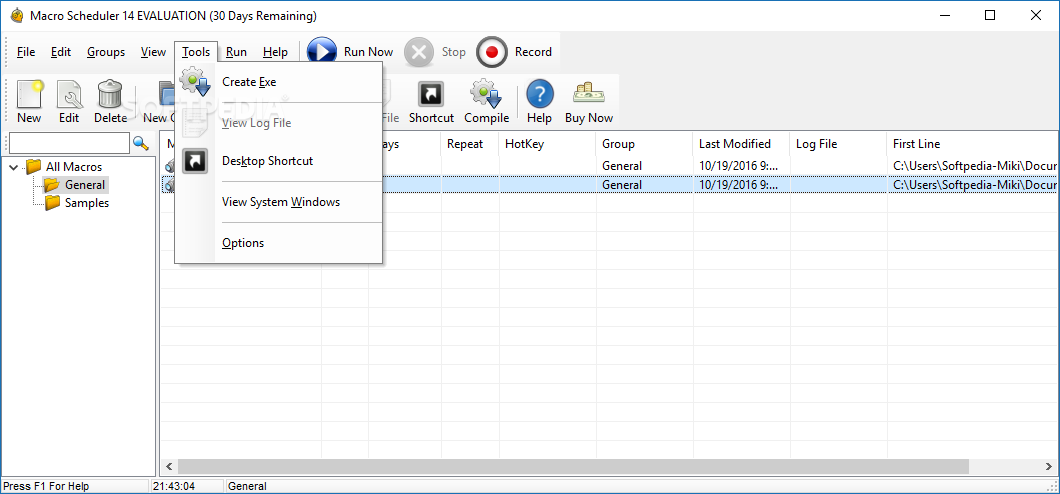Click the Compile toolbar icon
This screenshot has height=494, width=1060.
(x=486, y=95)
